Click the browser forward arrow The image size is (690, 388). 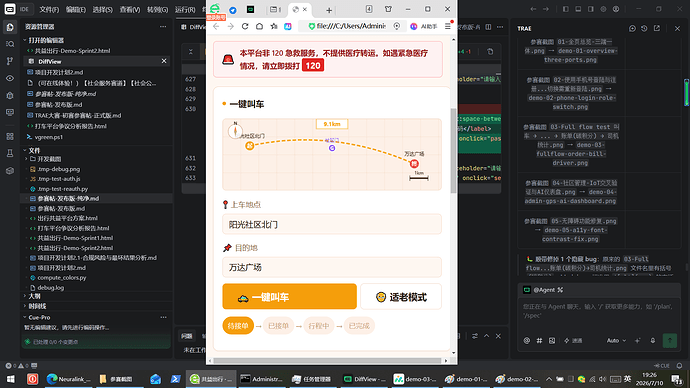231,26
